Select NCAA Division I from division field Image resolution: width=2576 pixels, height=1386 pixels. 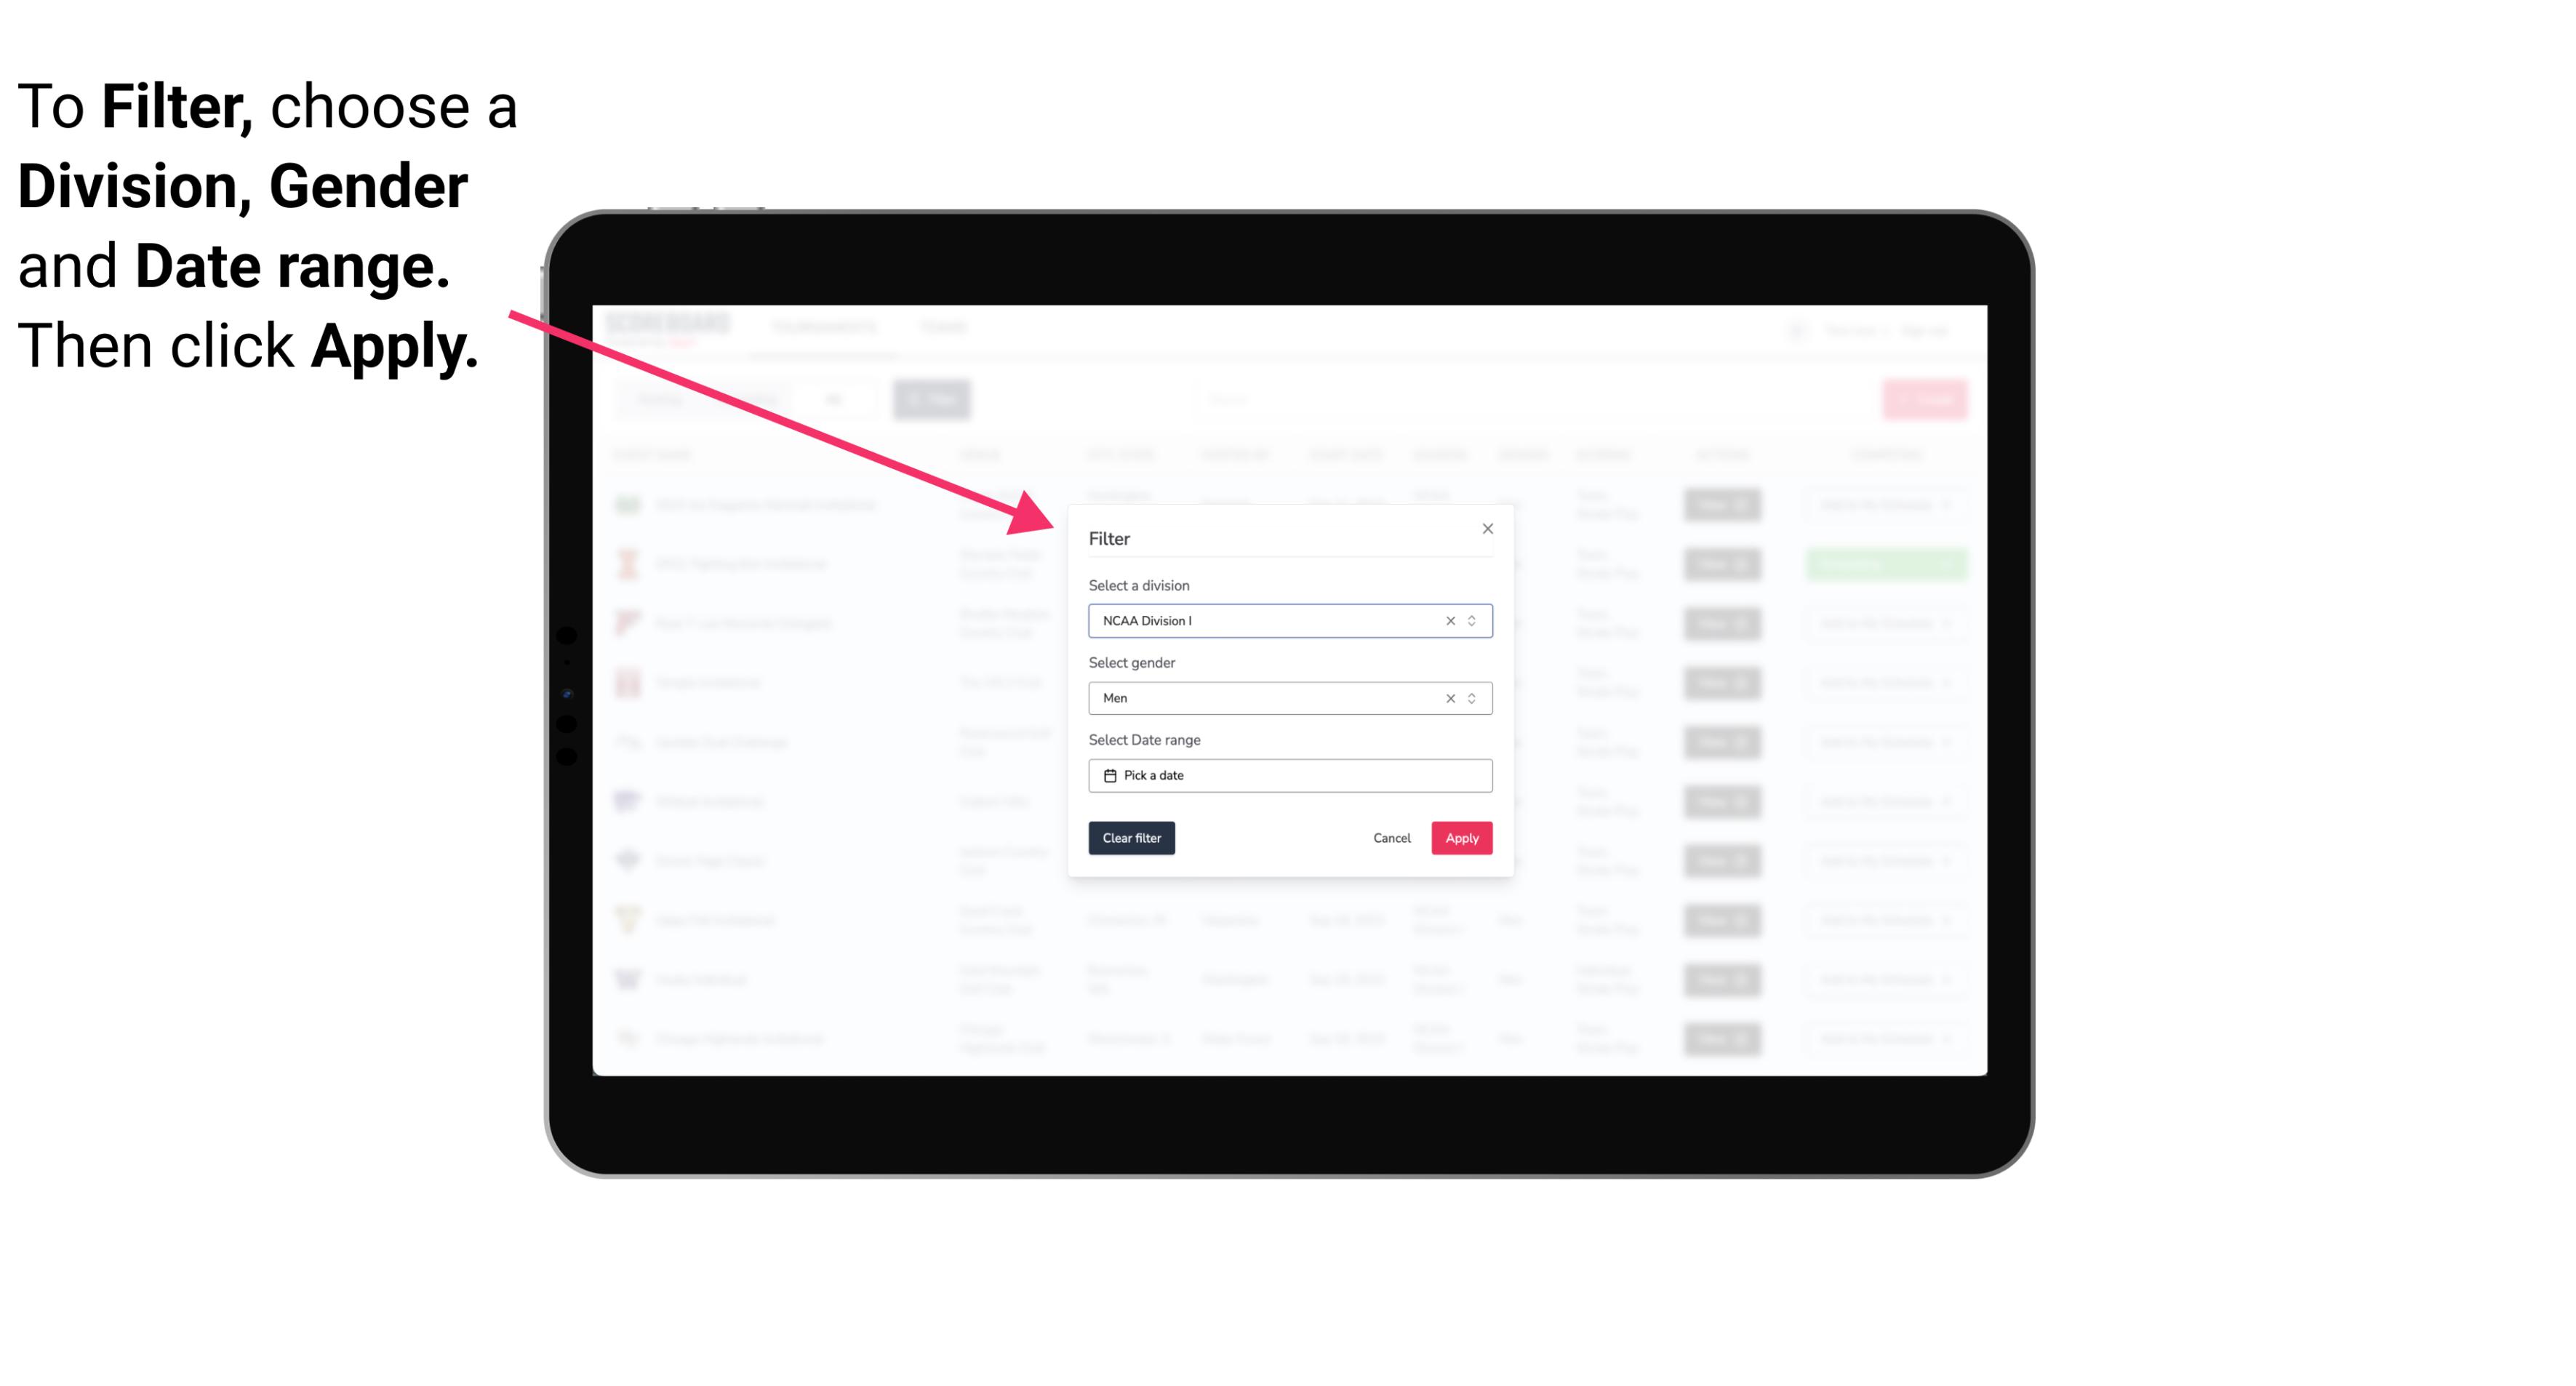tap(1289, 620)
